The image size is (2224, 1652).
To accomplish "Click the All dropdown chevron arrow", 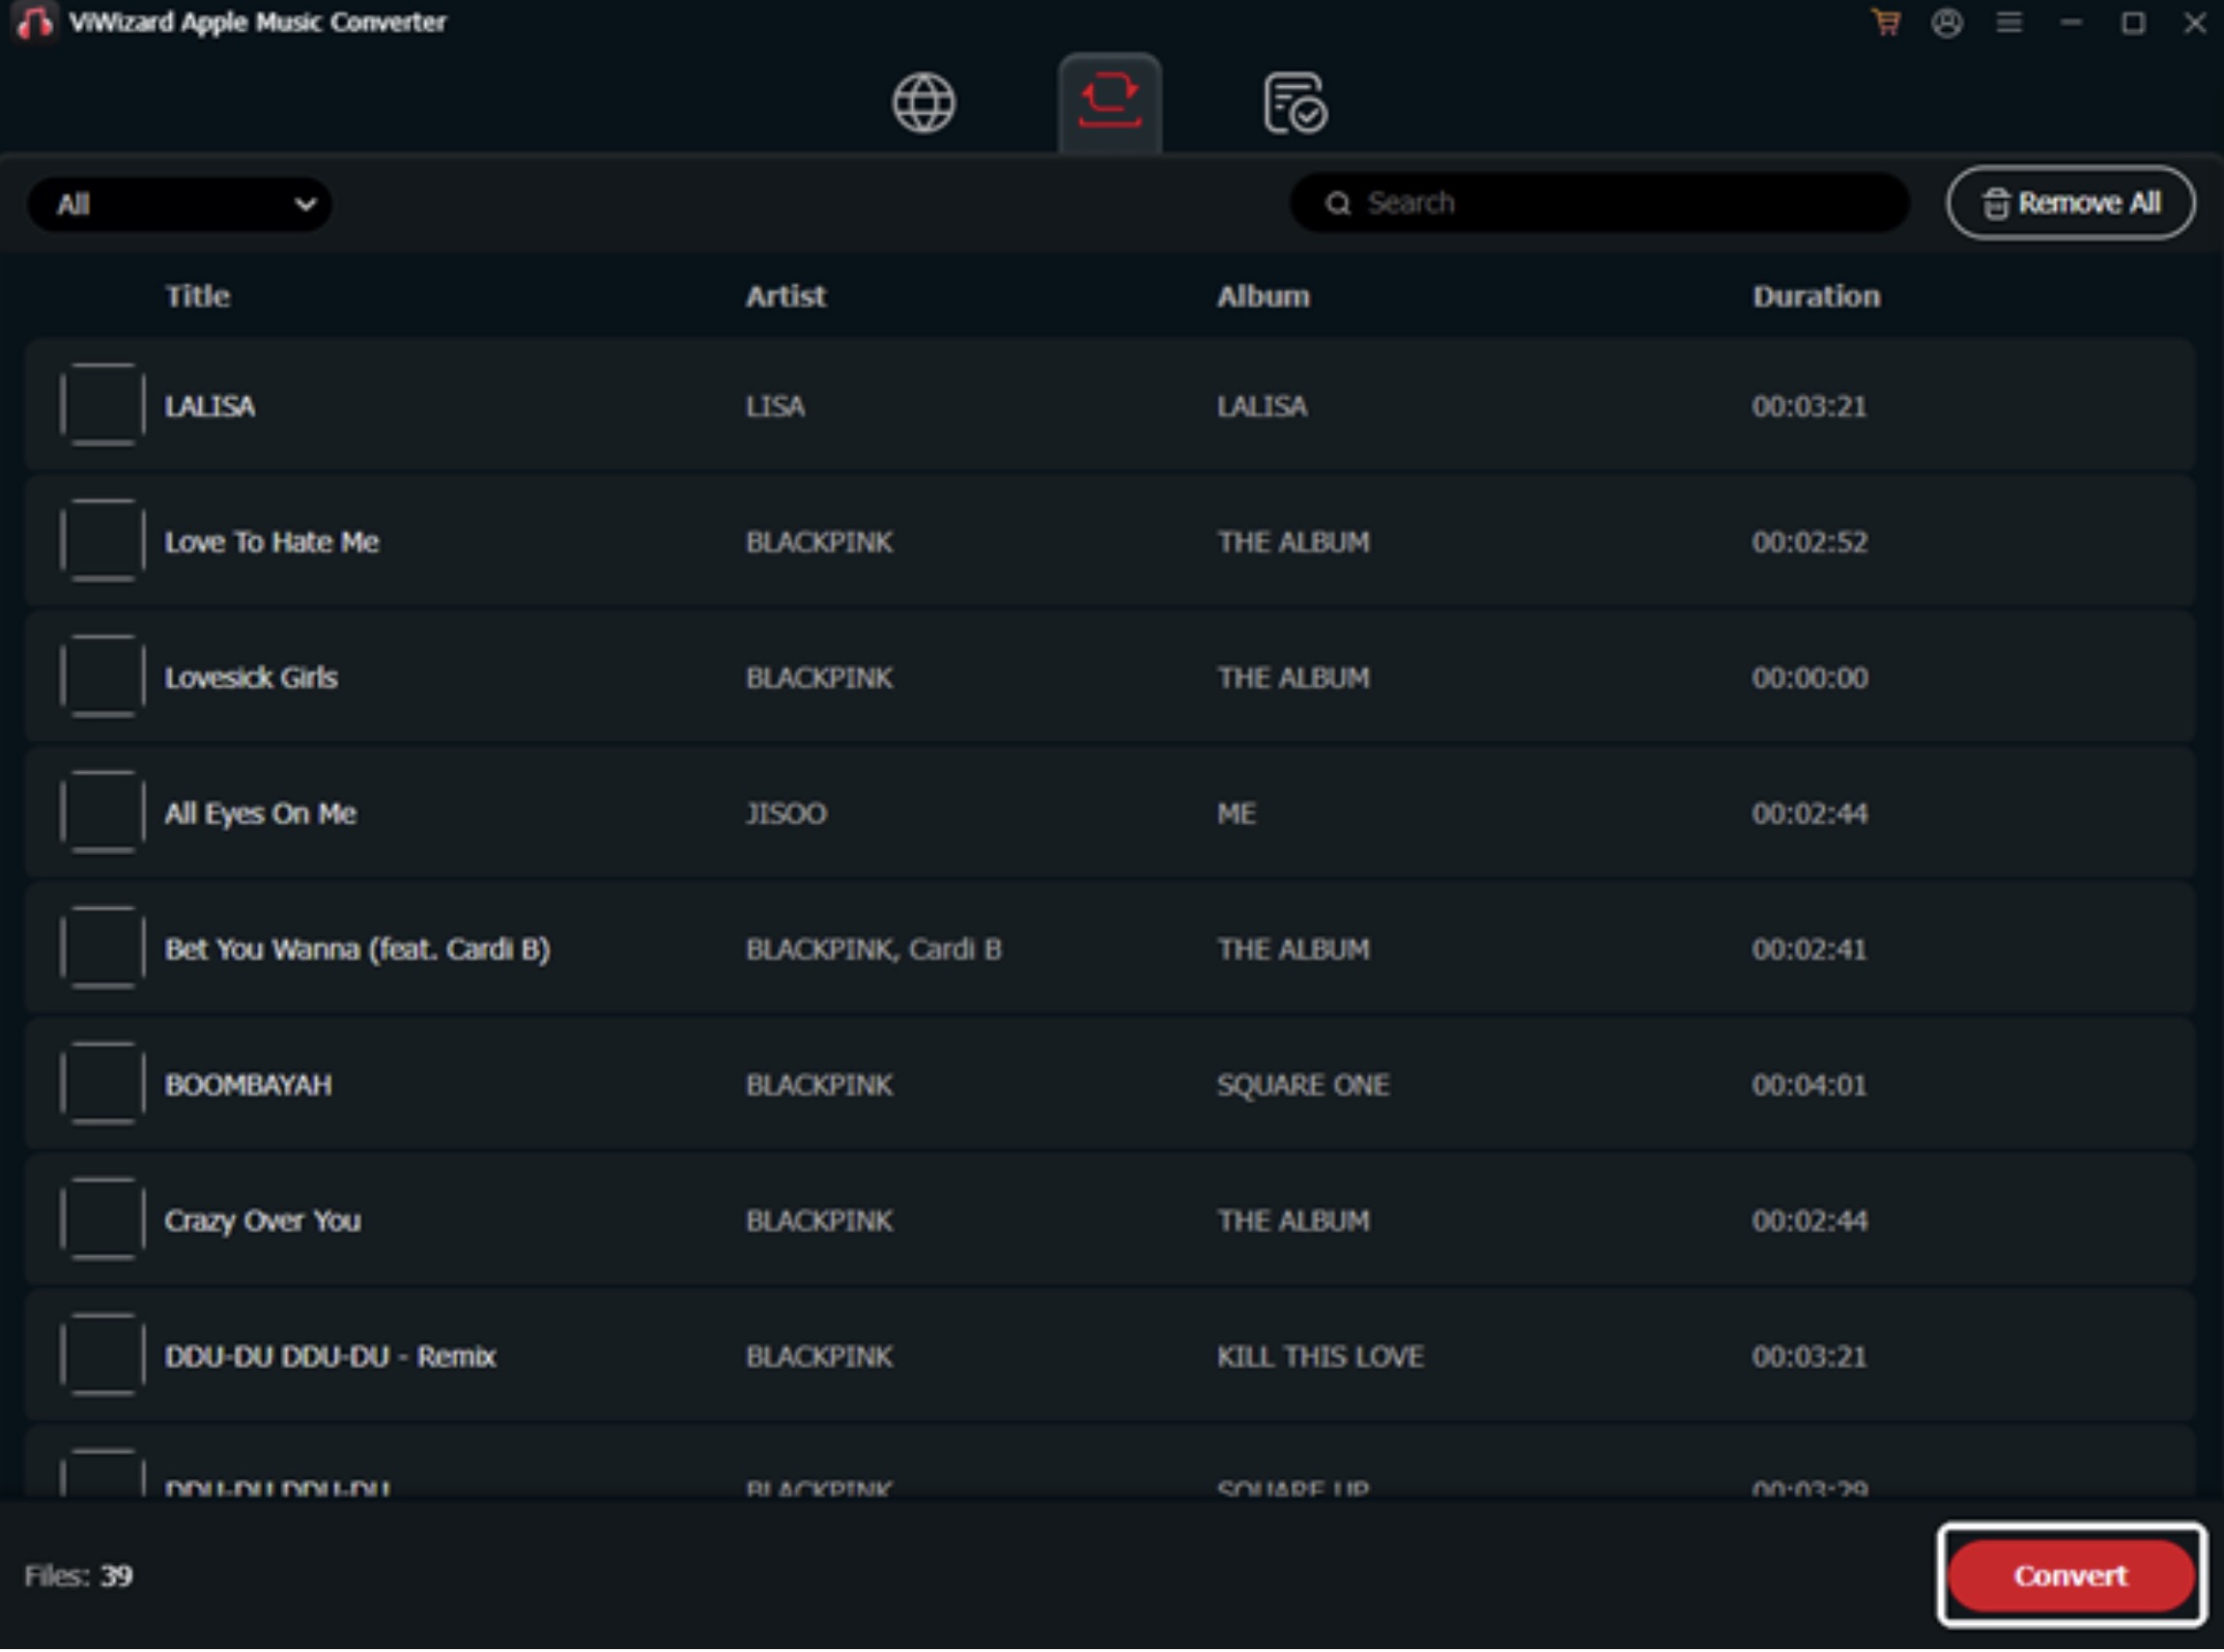I will 305,205.
